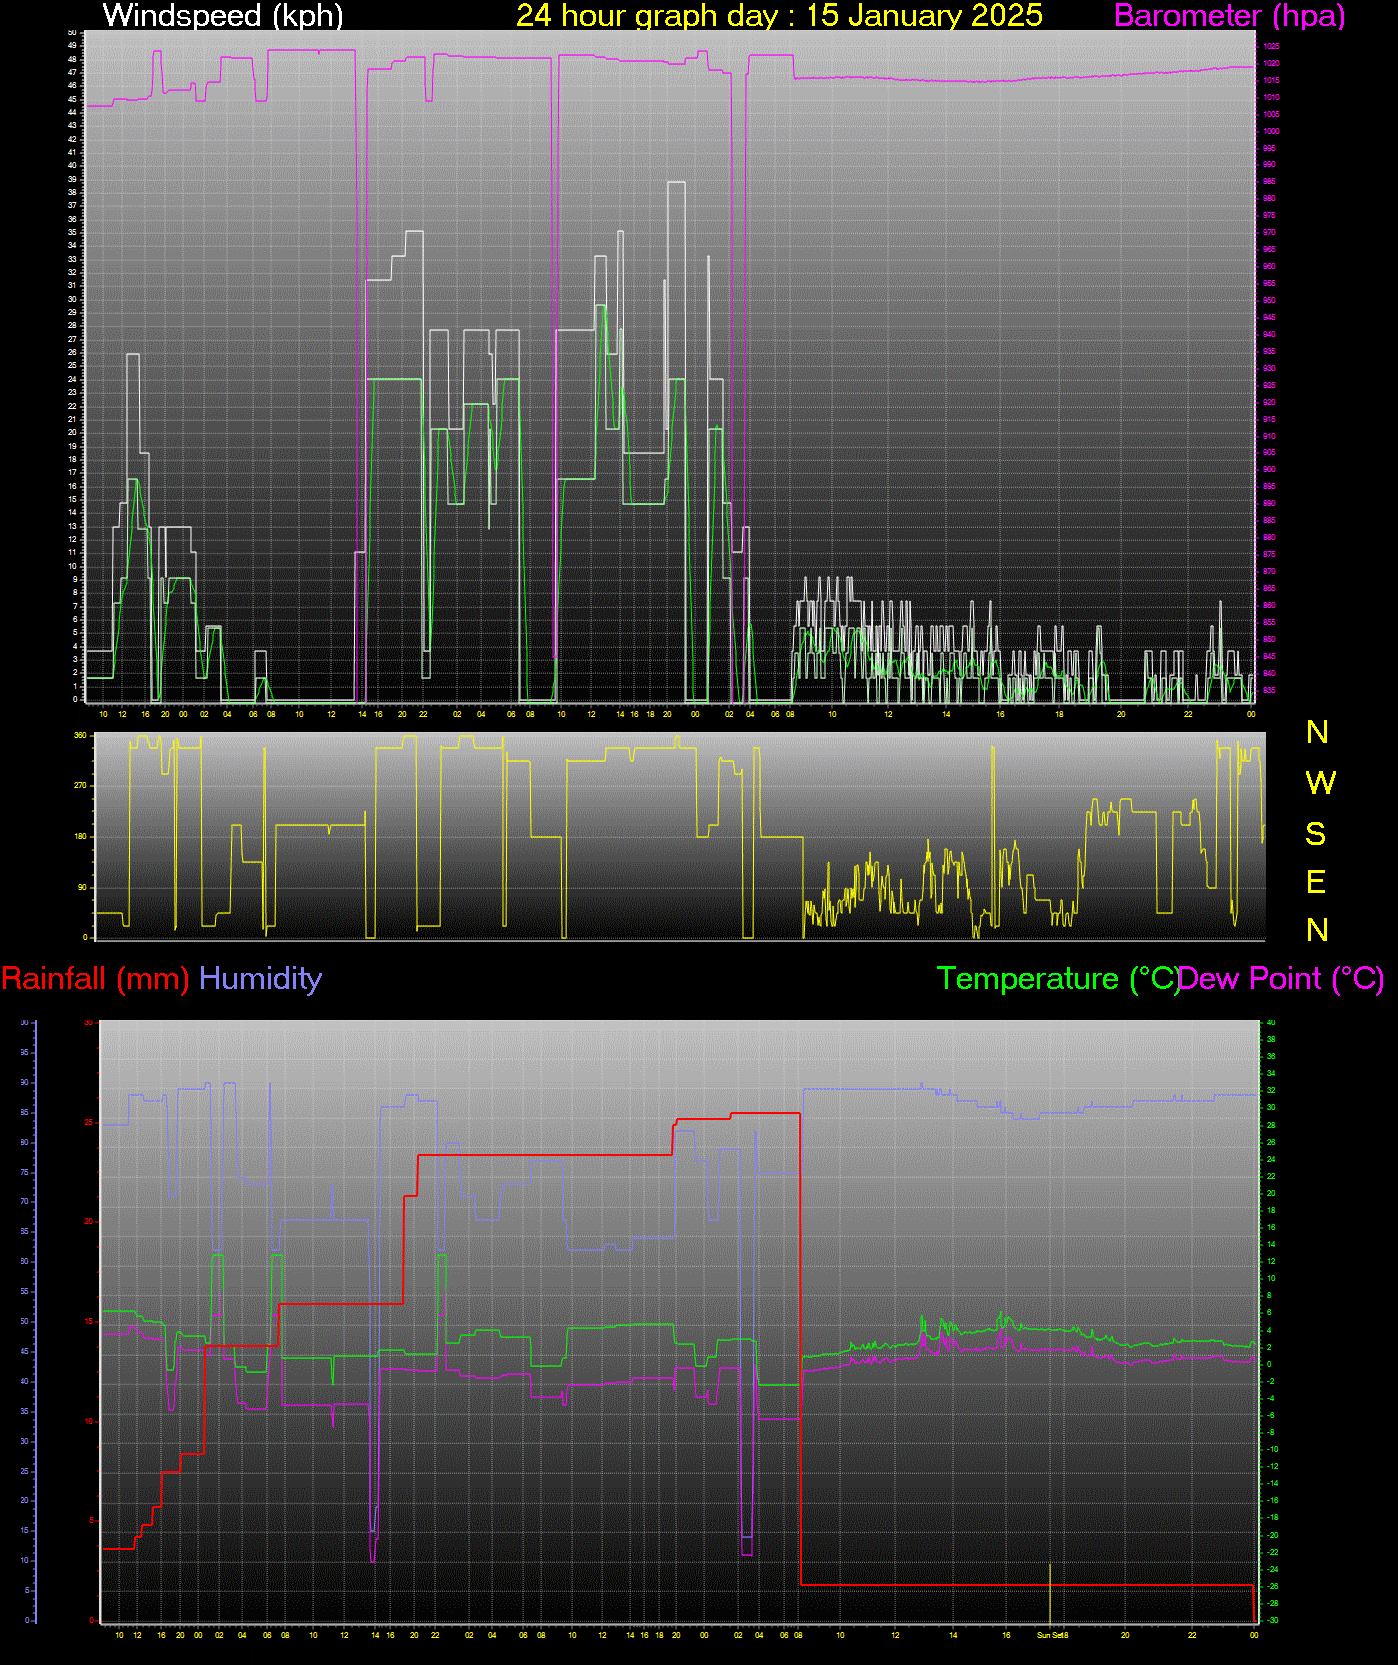Viewport: 1398px width, 1665px height.
Task: Select the 270 value on wind direction axis
Action: (x=81, y=786)
